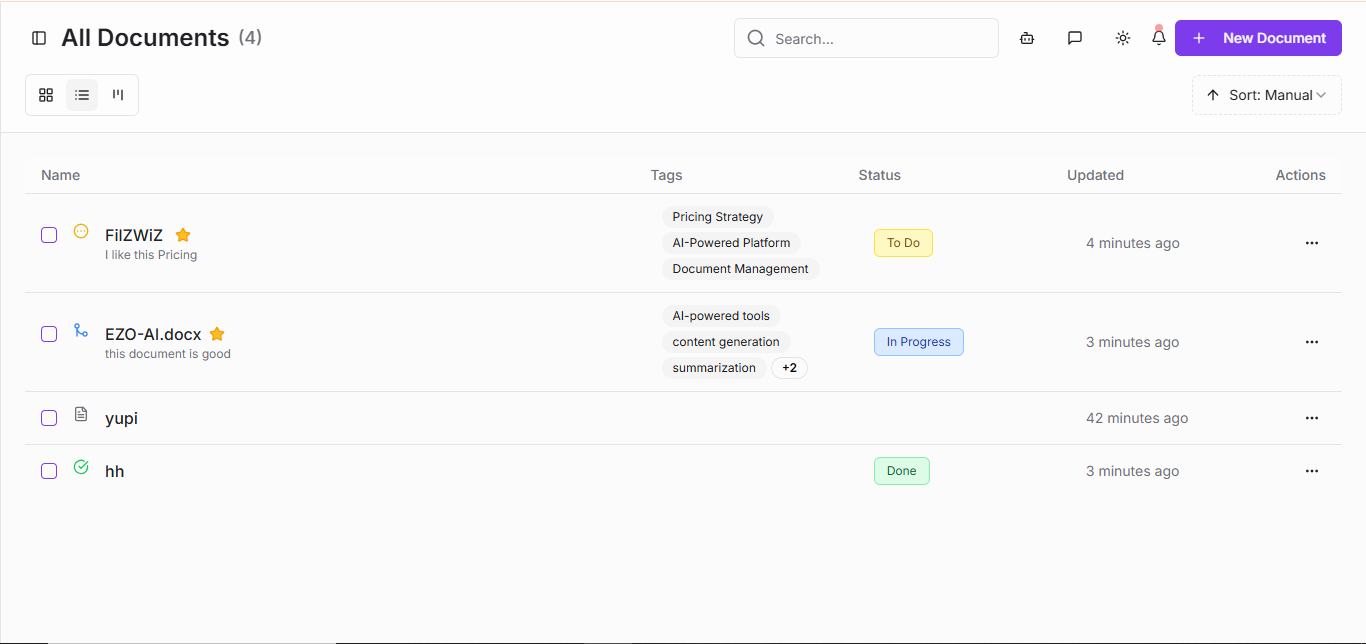Open the AI assistant bot icon
This screenshot has width=1366, height=644.
point(1027,38)
